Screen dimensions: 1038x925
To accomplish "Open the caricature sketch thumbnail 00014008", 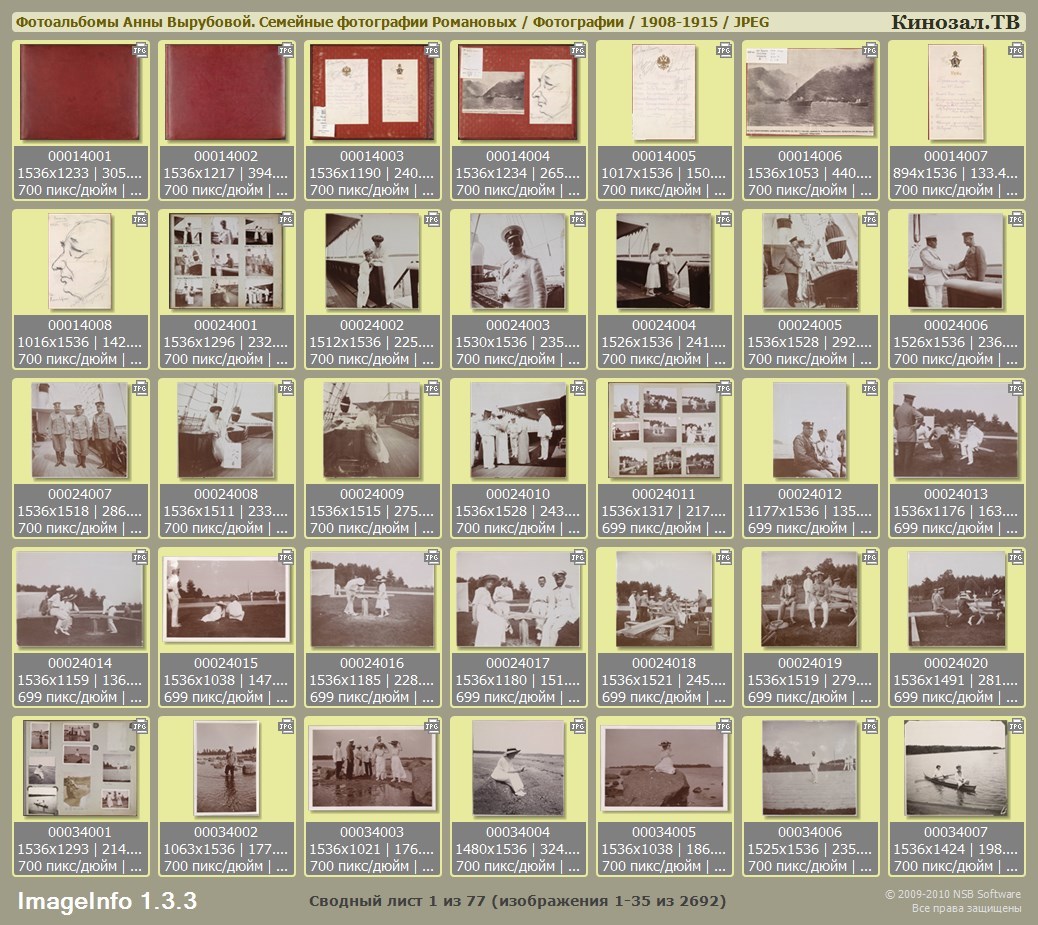I will [x=80, y=262].
